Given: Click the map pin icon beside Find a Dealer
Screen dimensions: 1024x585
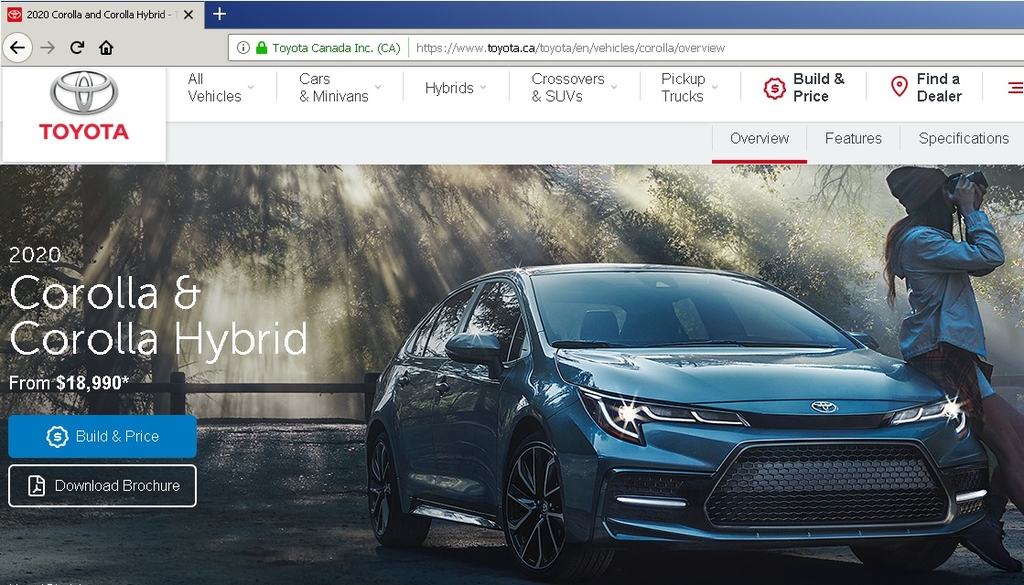Looking at the screenshot, I should [899, 87].
